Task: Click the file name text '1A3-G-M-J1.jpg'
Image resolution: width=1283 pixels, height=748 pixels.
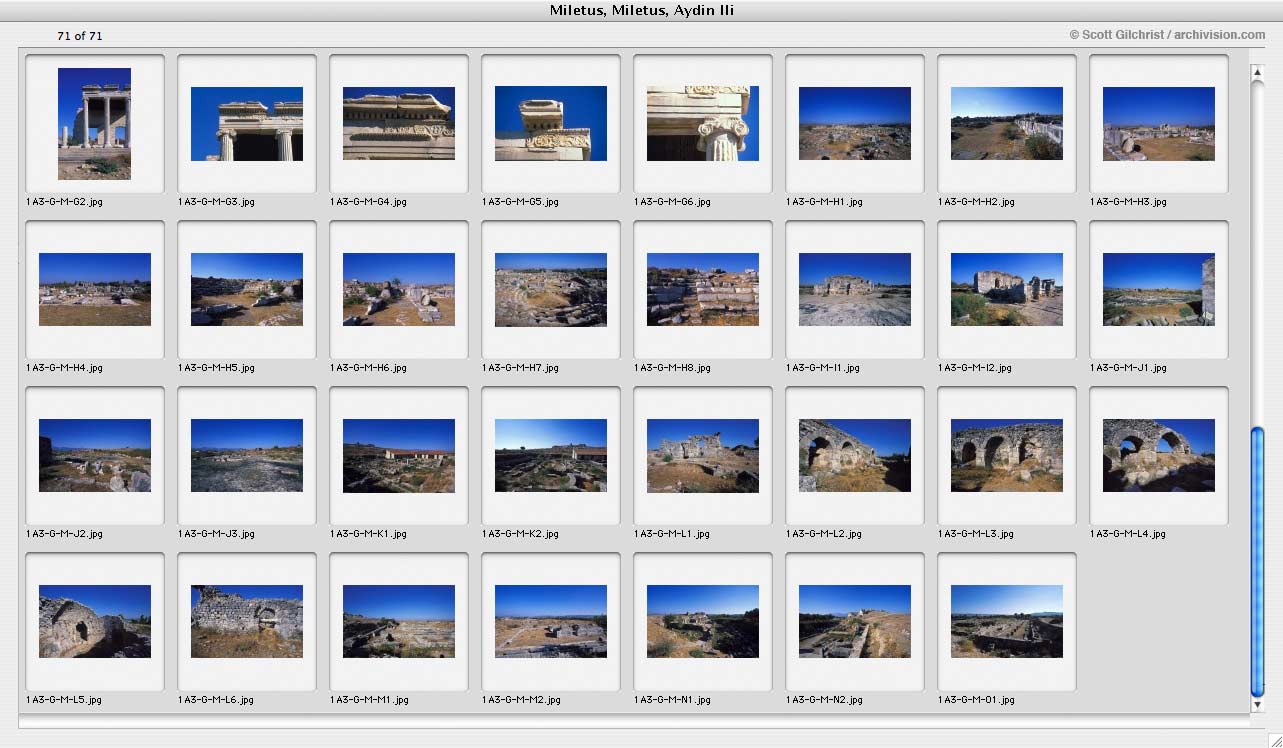Action: 1128,368
